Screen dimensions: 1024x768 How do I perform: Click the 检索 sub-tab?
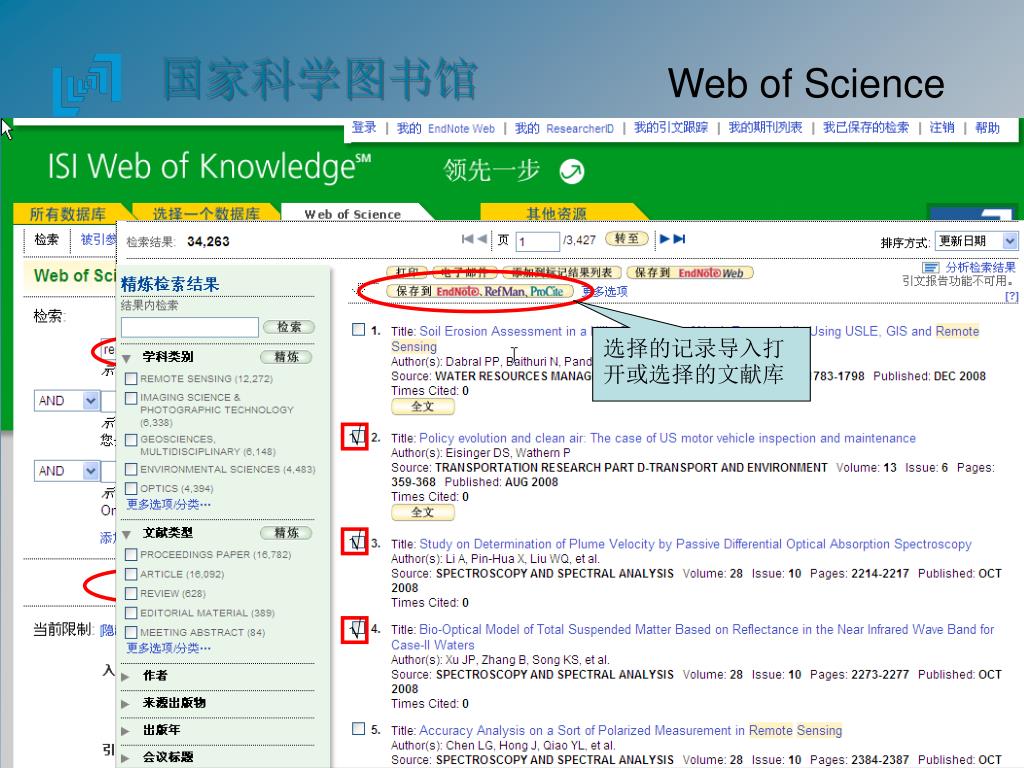point(46,240)
